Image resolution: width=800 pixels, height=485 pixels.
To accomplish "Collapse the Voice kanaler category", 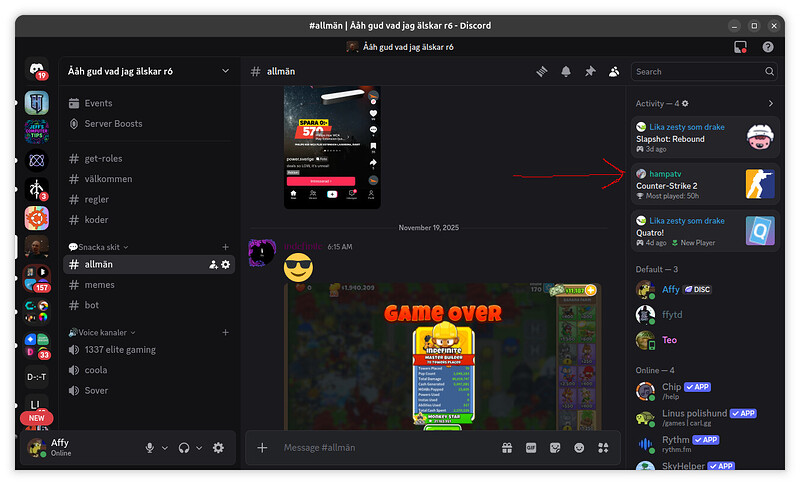I will pos(100,332).
